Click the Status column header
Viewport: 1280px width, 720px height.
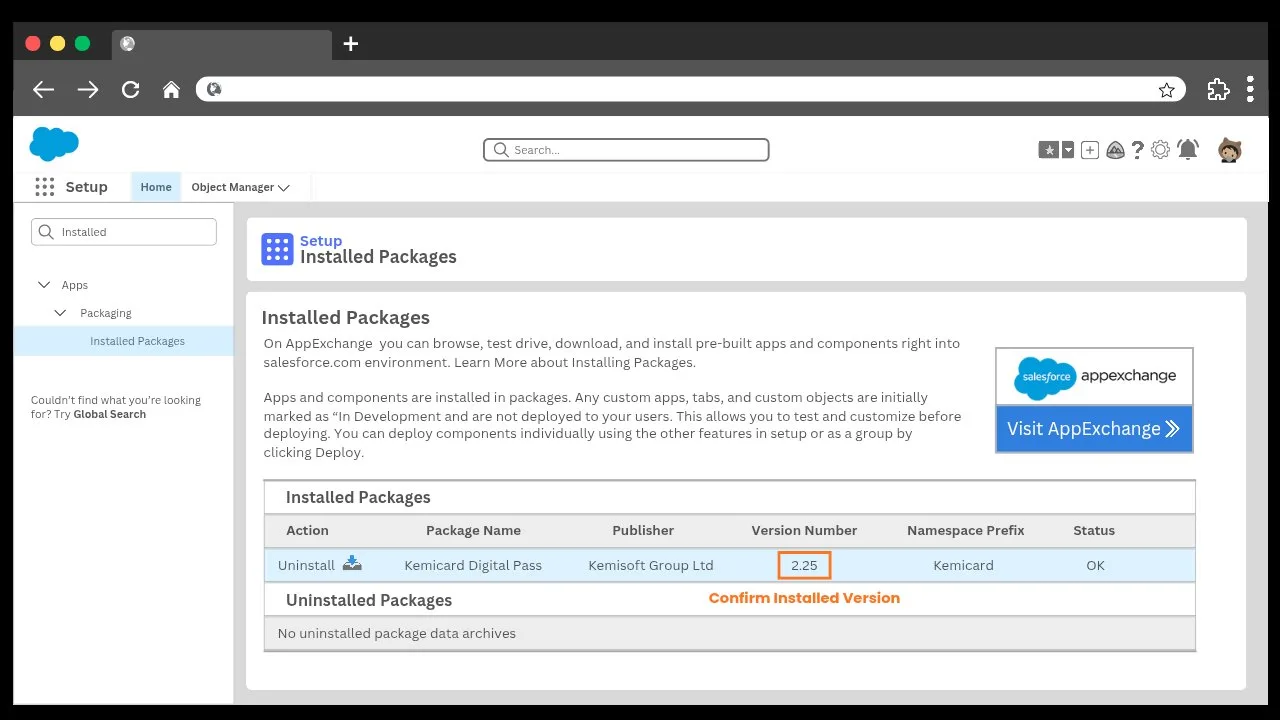pyautogui.click(x=1094, y=531)
